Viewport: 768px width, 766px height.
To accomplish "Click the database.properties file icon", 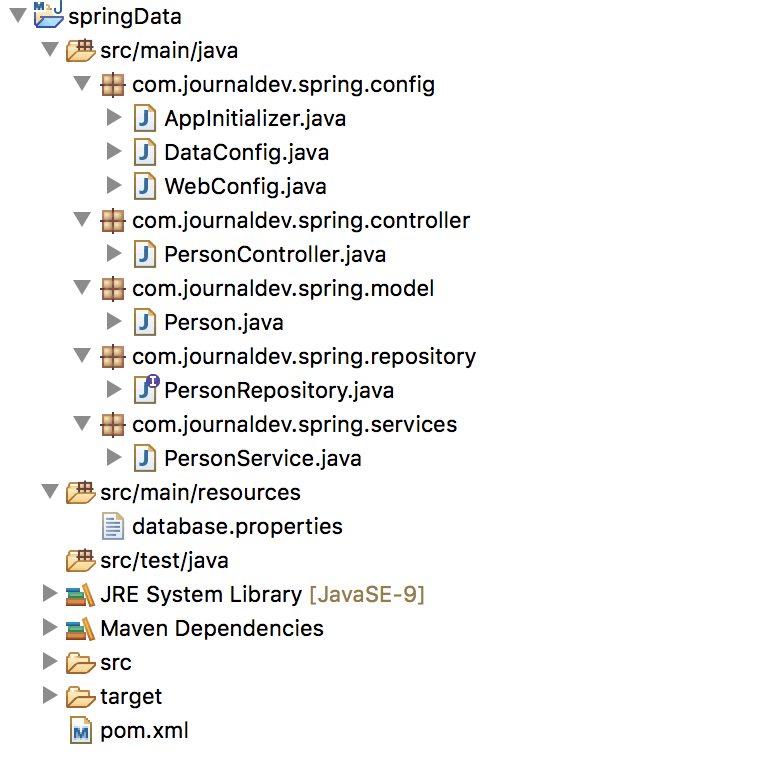I will 113,526.
